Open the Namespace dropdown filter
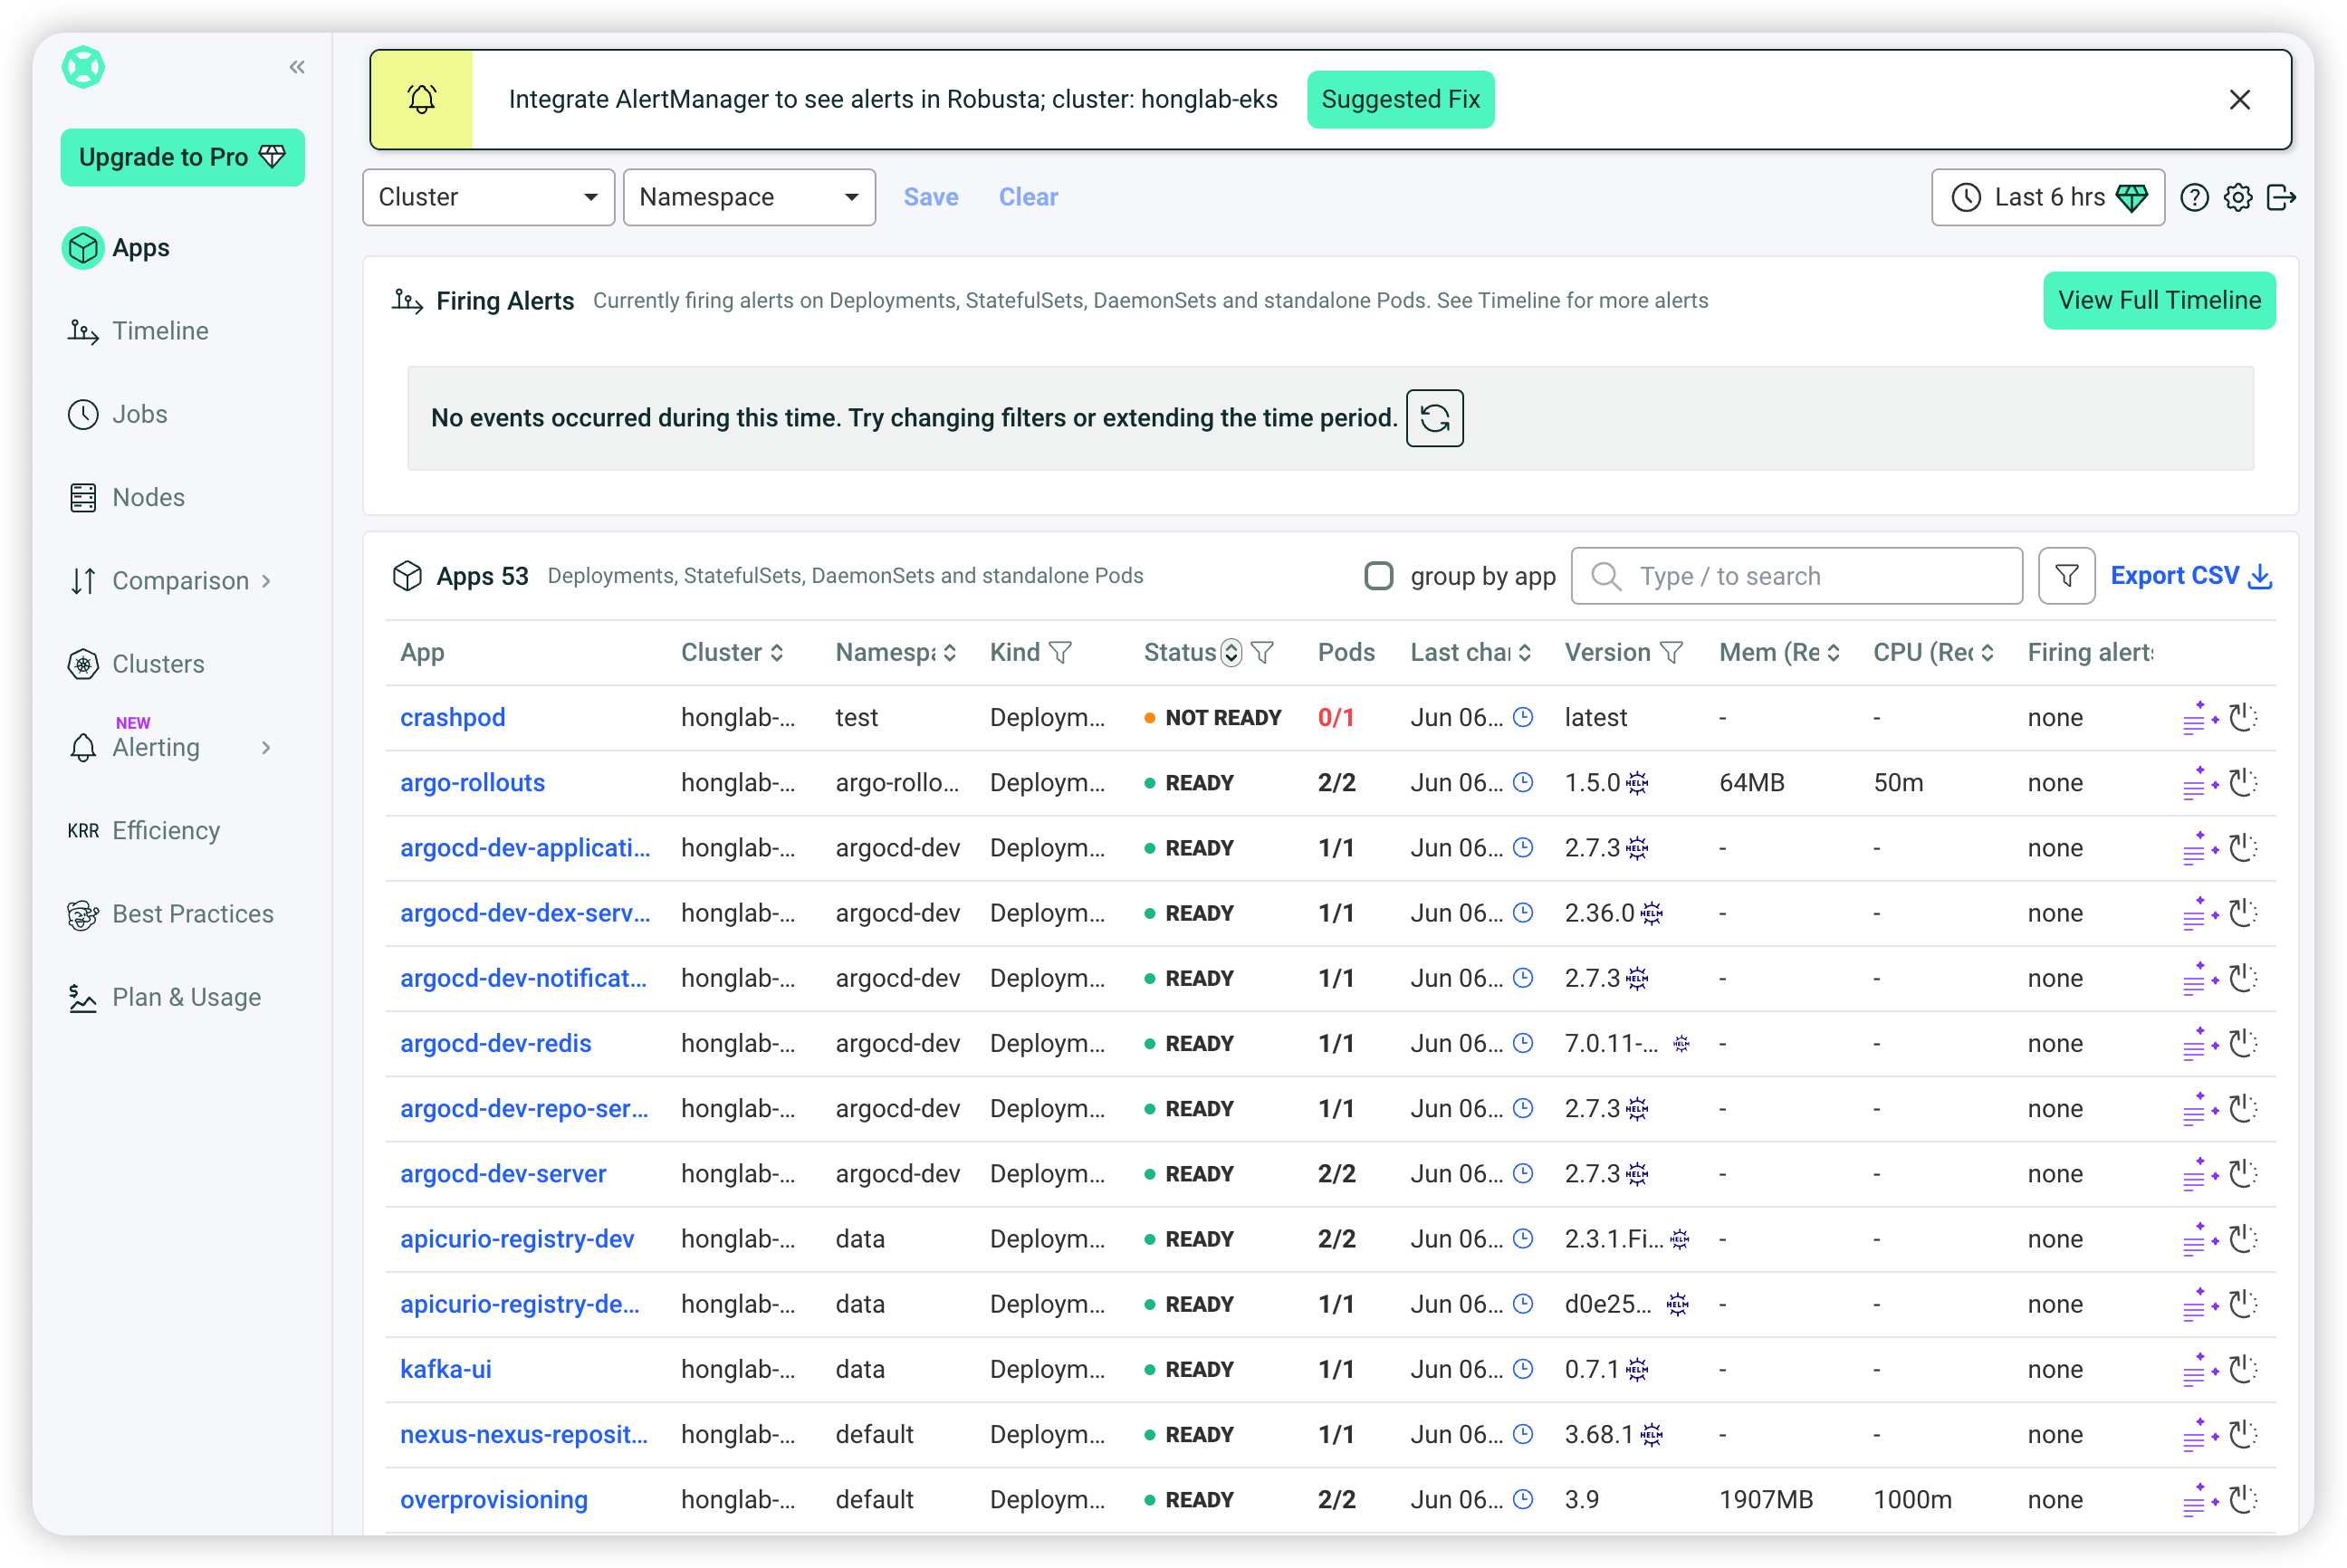 coord(749,197)
